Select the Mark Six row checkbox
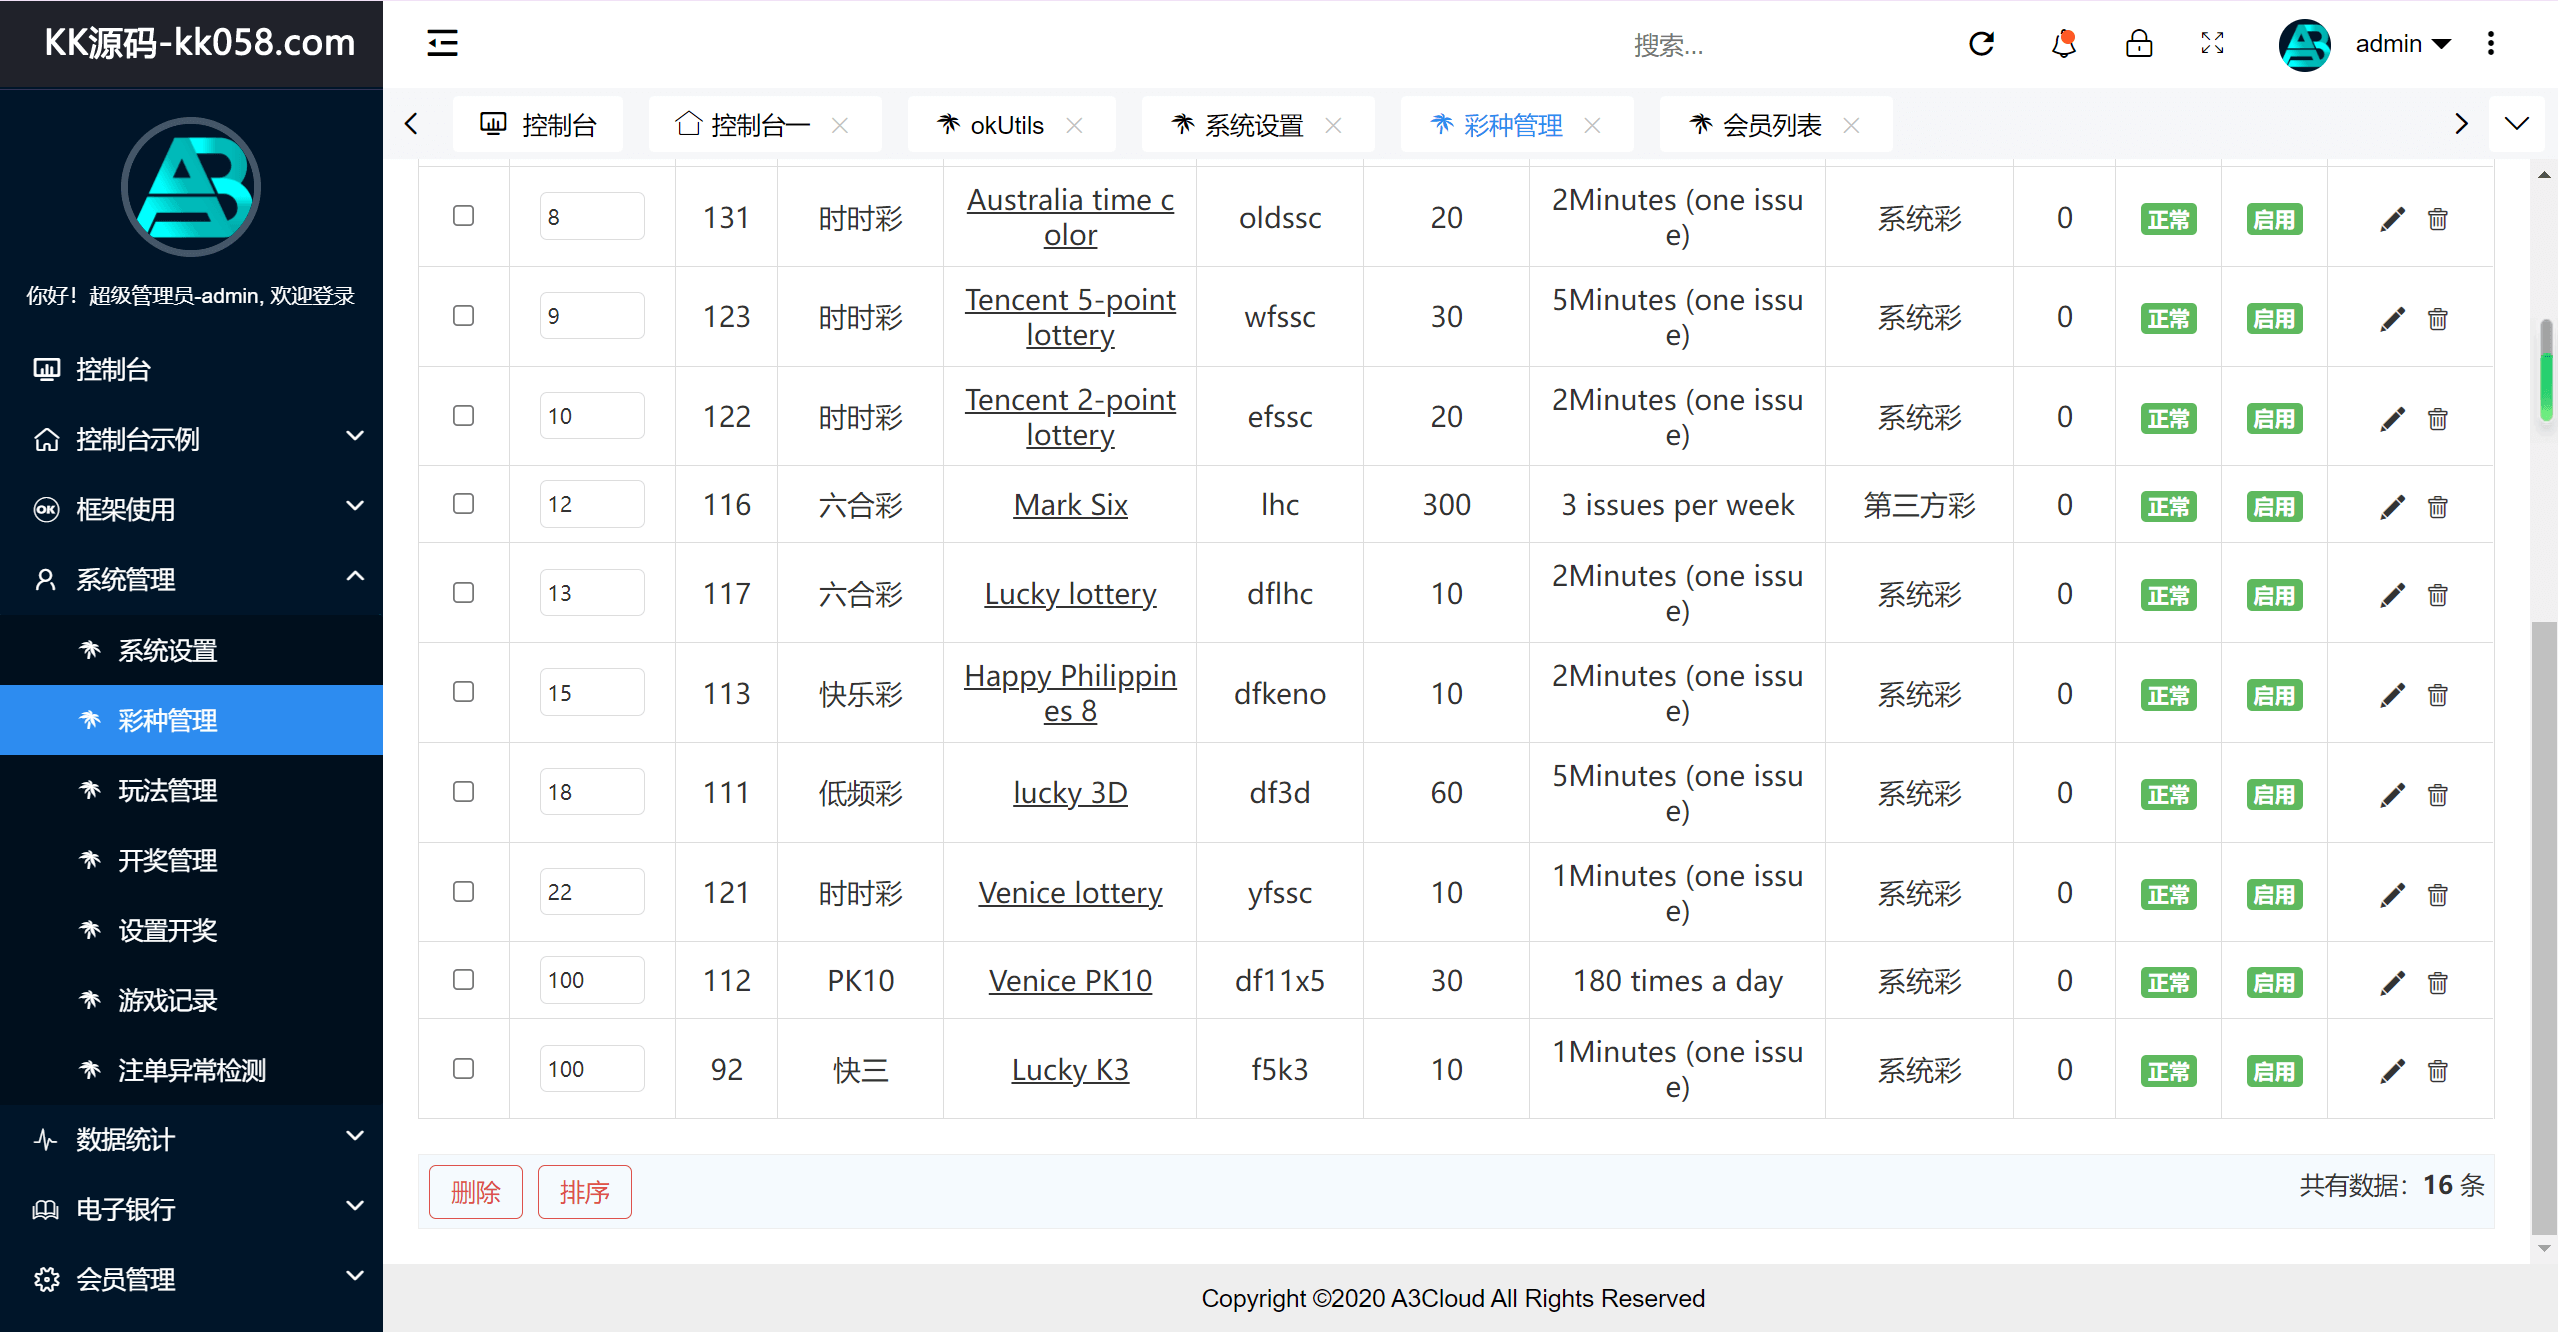 (x=463, y=504)
